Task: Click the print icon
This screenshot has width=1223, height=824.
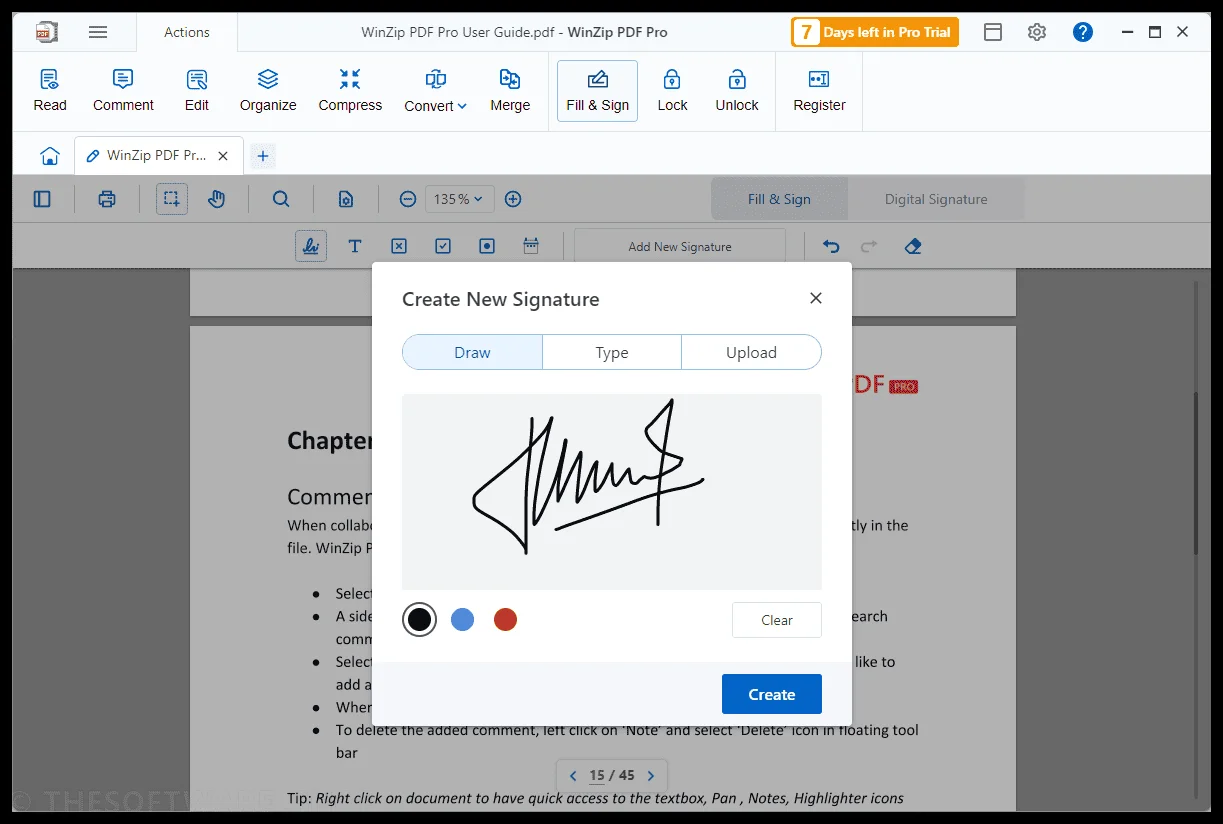Action: [x=107, y=199]
